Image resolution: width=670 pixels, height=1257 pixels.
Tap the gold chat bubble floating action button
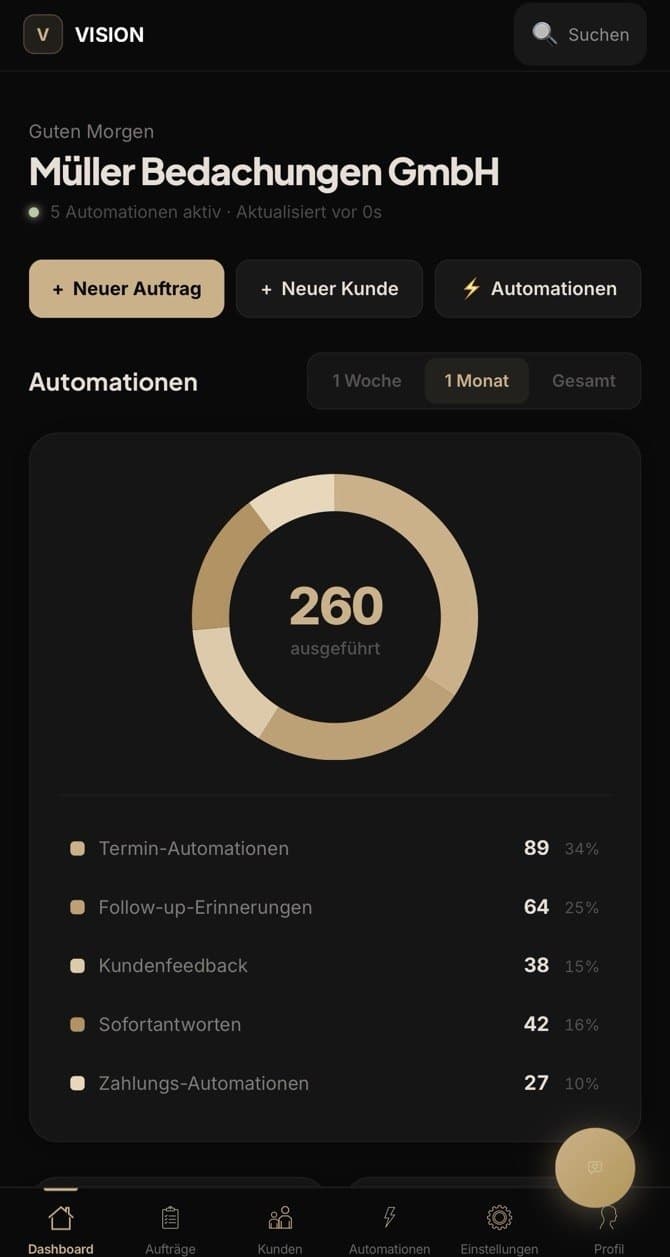coord(594,1168)
